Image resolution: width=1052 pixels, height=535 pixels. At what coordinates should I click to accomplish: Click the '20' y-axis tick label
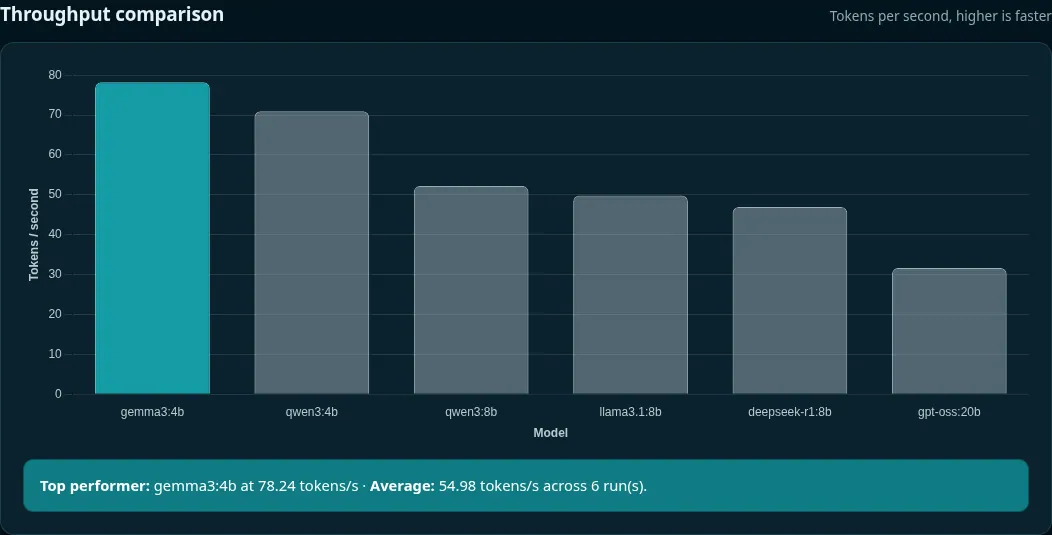point(55,314)
